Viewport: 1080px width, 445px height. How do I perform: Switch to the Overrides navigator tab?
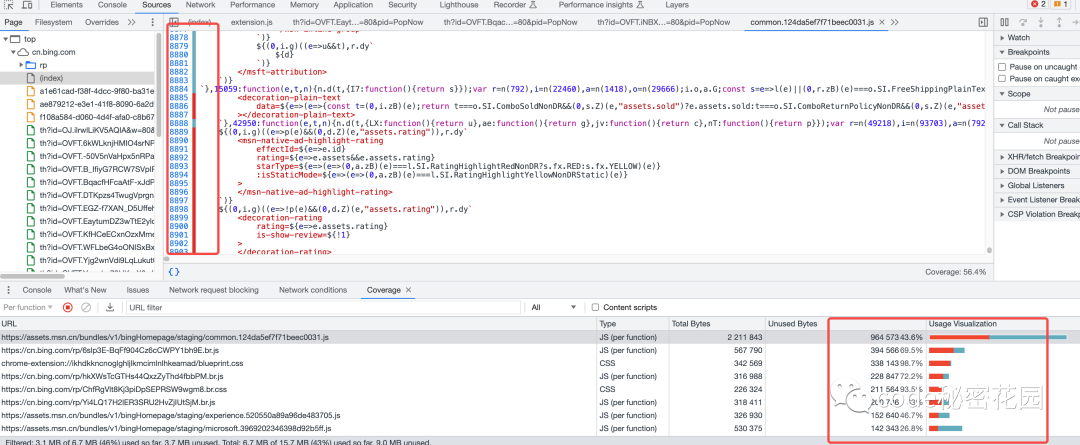102,22
